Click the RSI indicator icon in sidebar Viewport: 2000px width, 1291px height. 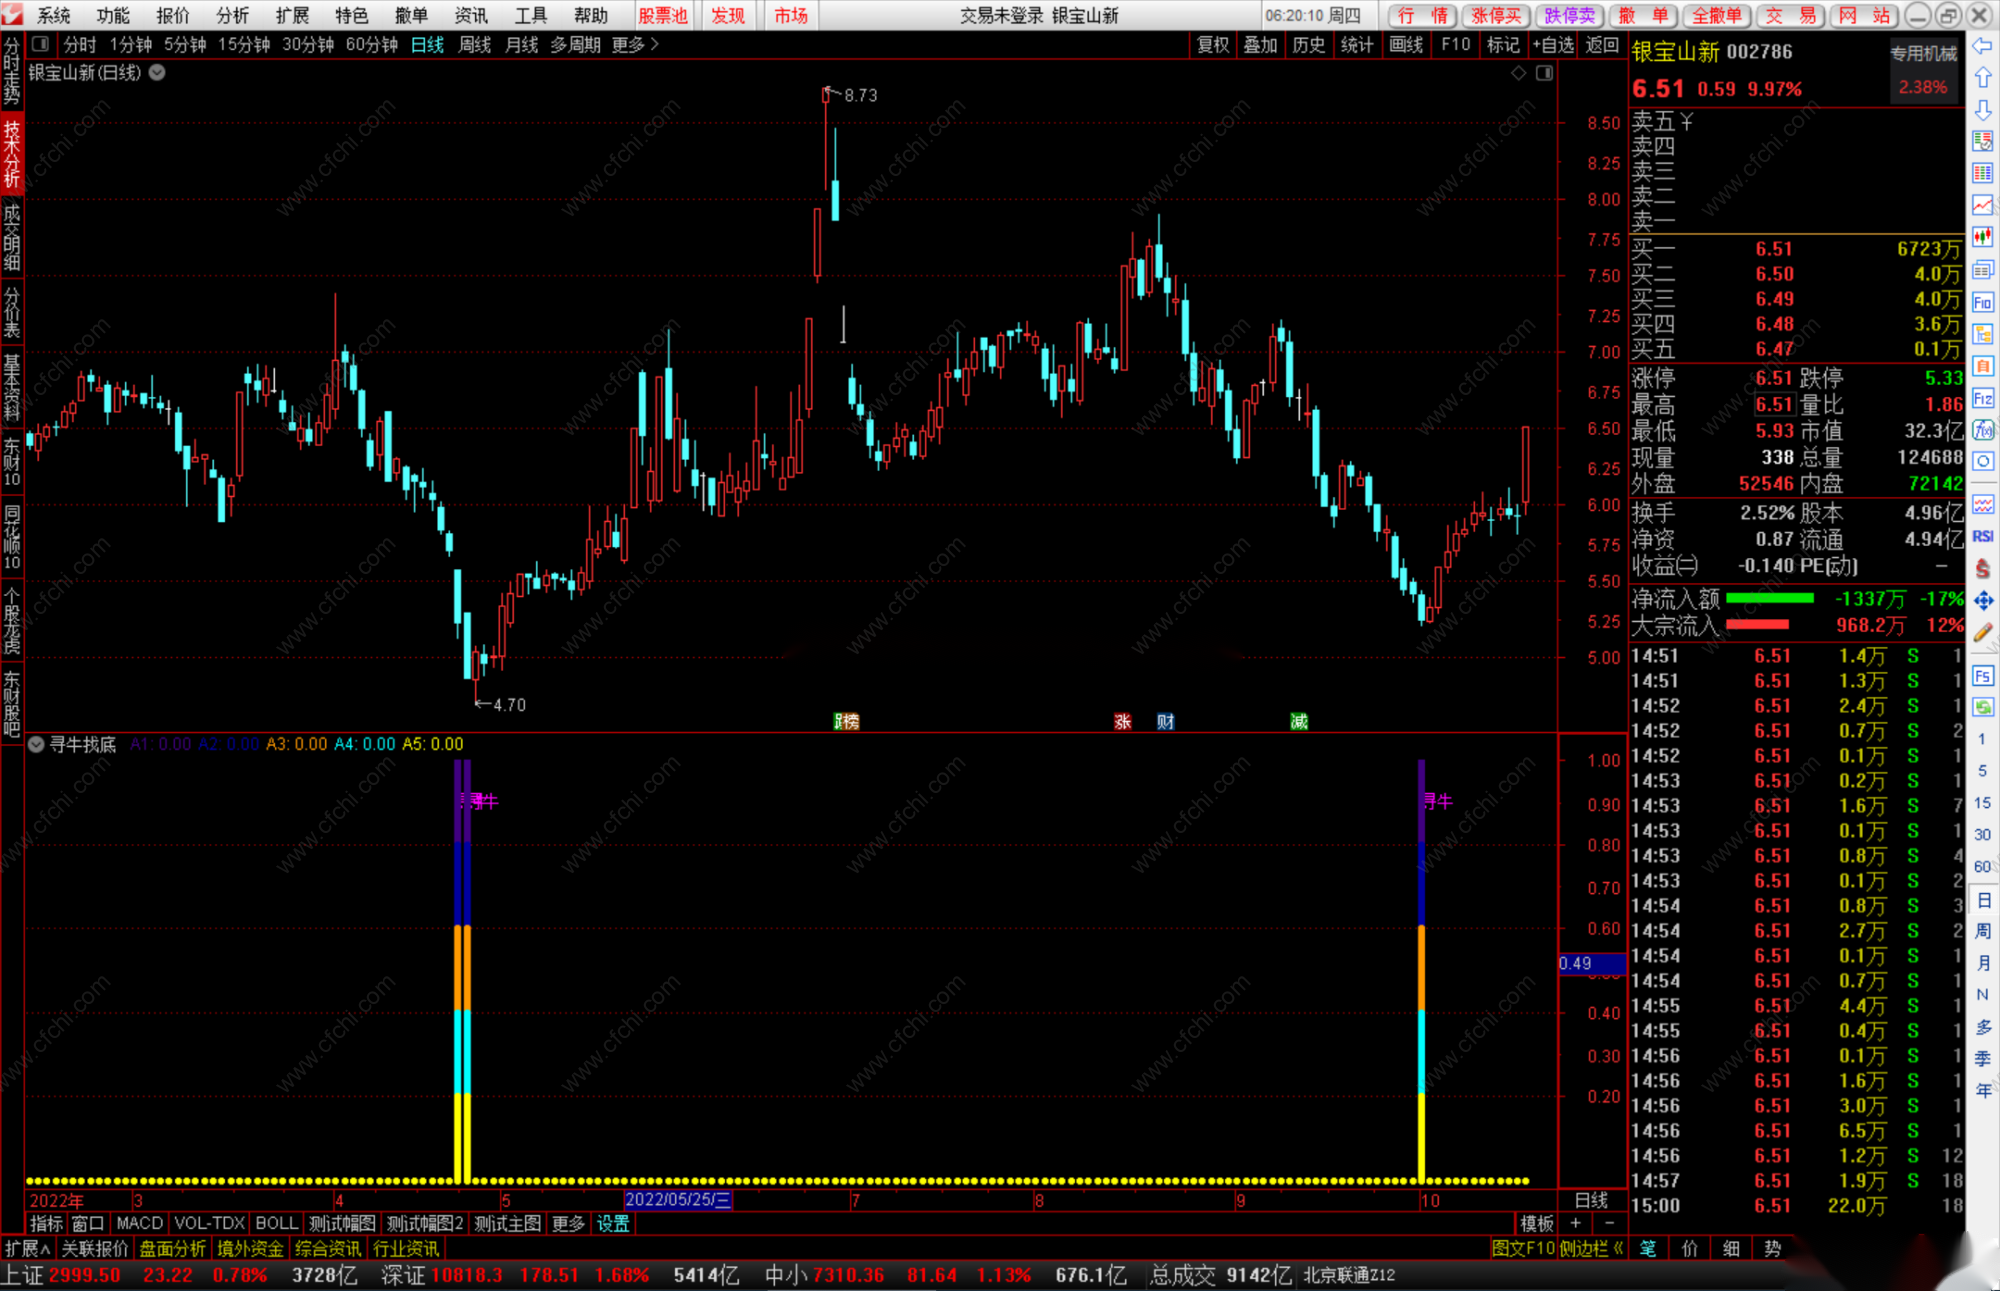coord(1983,536)
